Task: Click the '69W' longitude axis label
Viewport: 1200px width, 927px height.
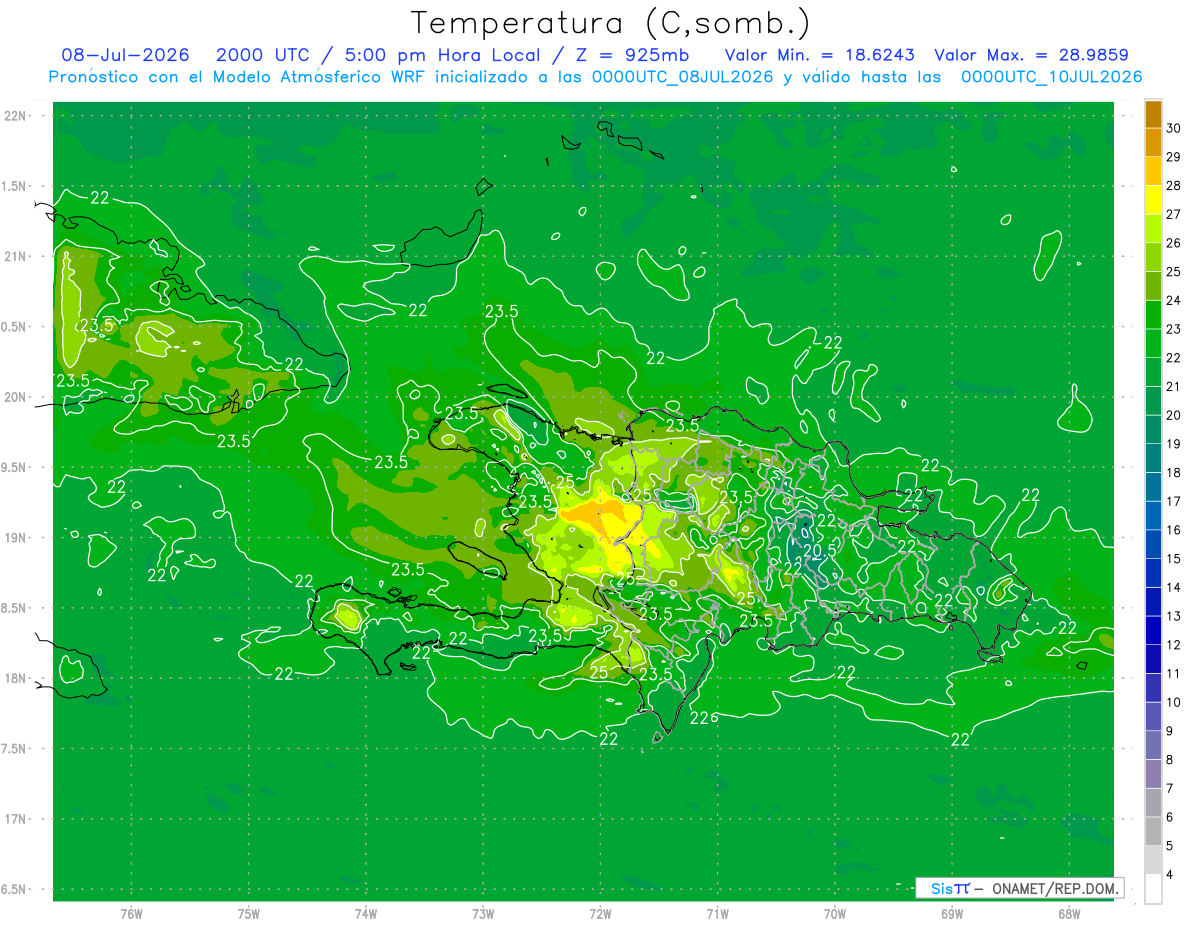Action: 952,914
